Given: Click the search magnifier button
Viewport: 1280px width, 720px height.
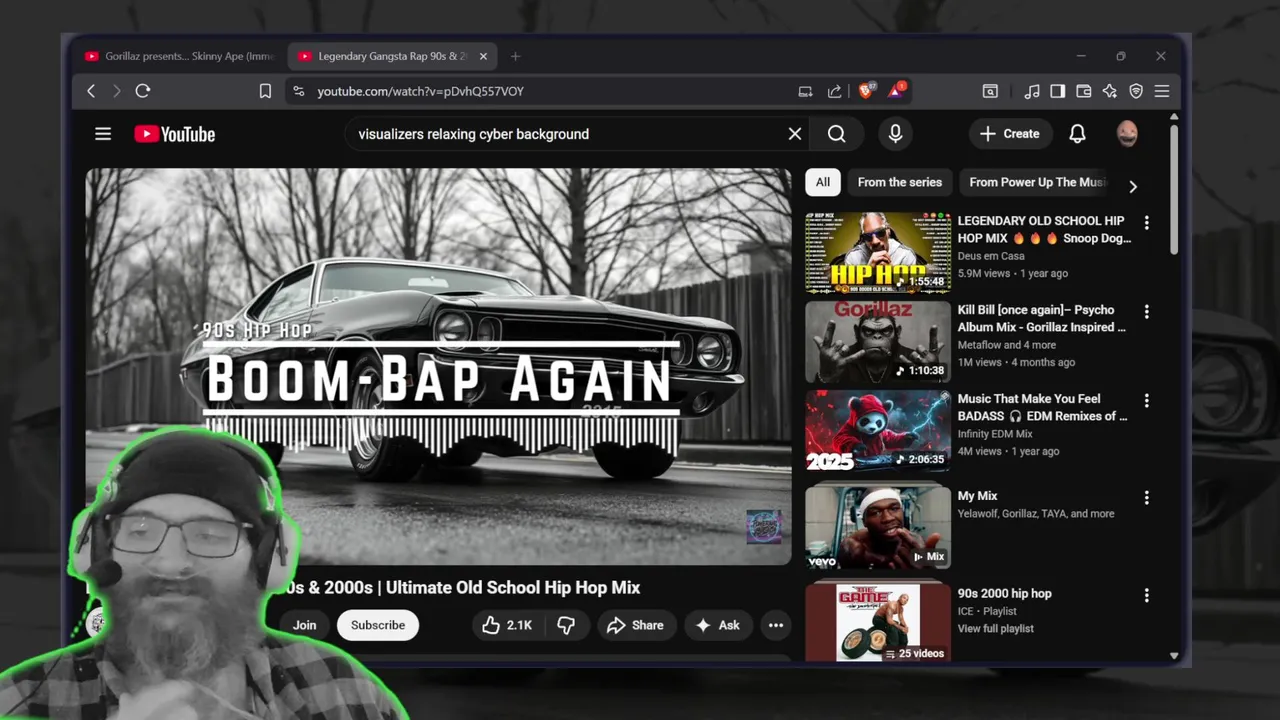Looking at the screenshot, I should point(837,134).
